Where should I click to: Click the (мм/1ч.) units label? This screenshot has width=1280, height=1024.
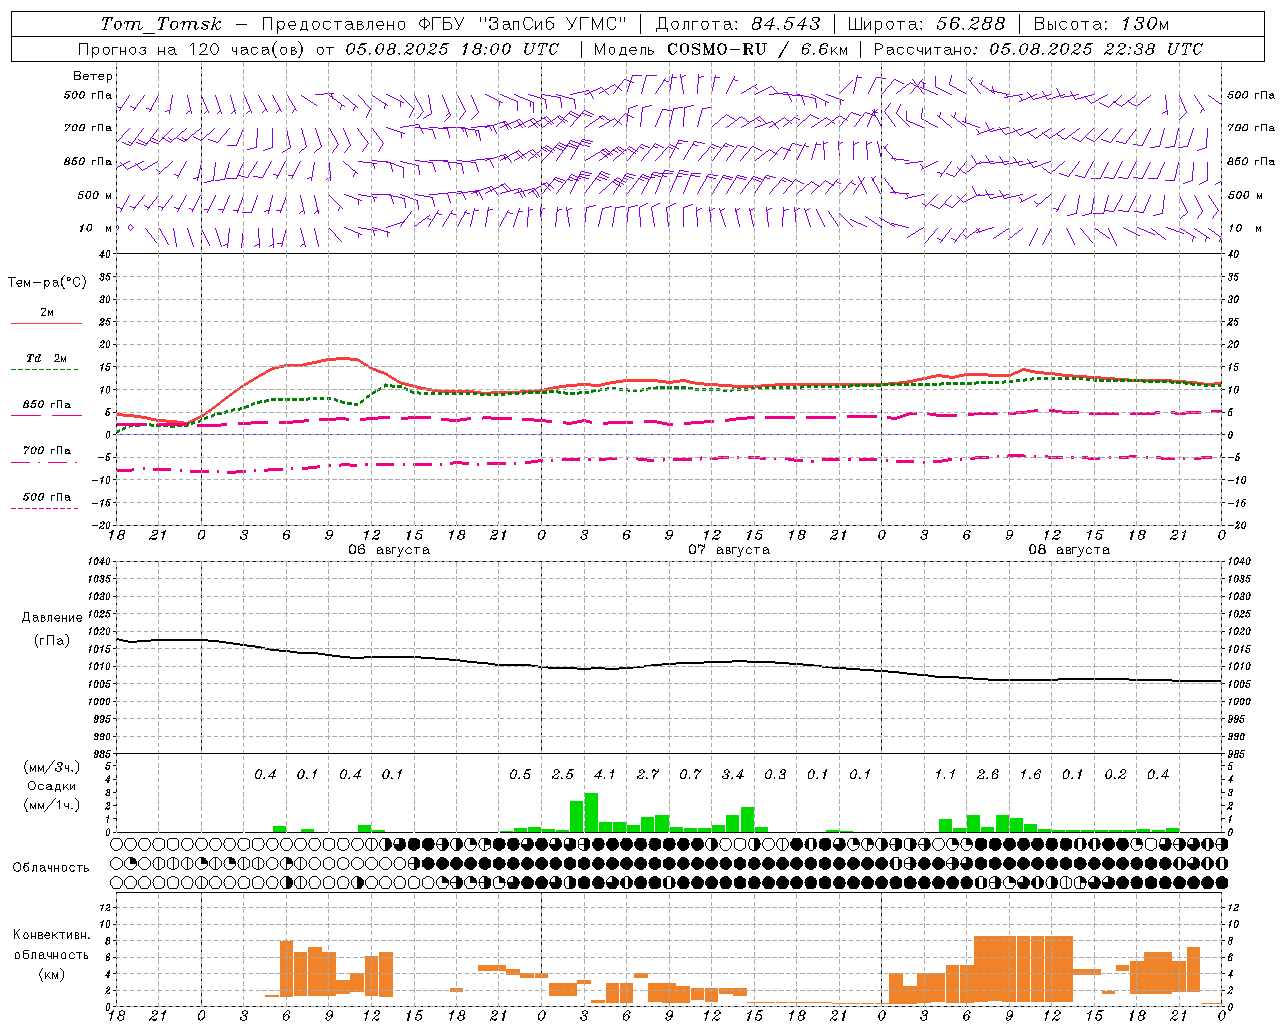(51, 805)
